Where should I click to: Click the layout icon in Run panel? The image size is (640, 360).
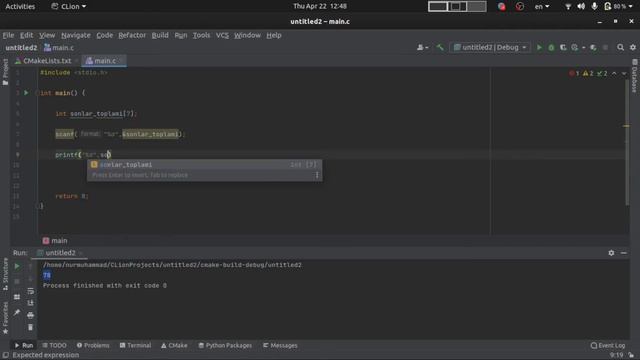[17, 297]
